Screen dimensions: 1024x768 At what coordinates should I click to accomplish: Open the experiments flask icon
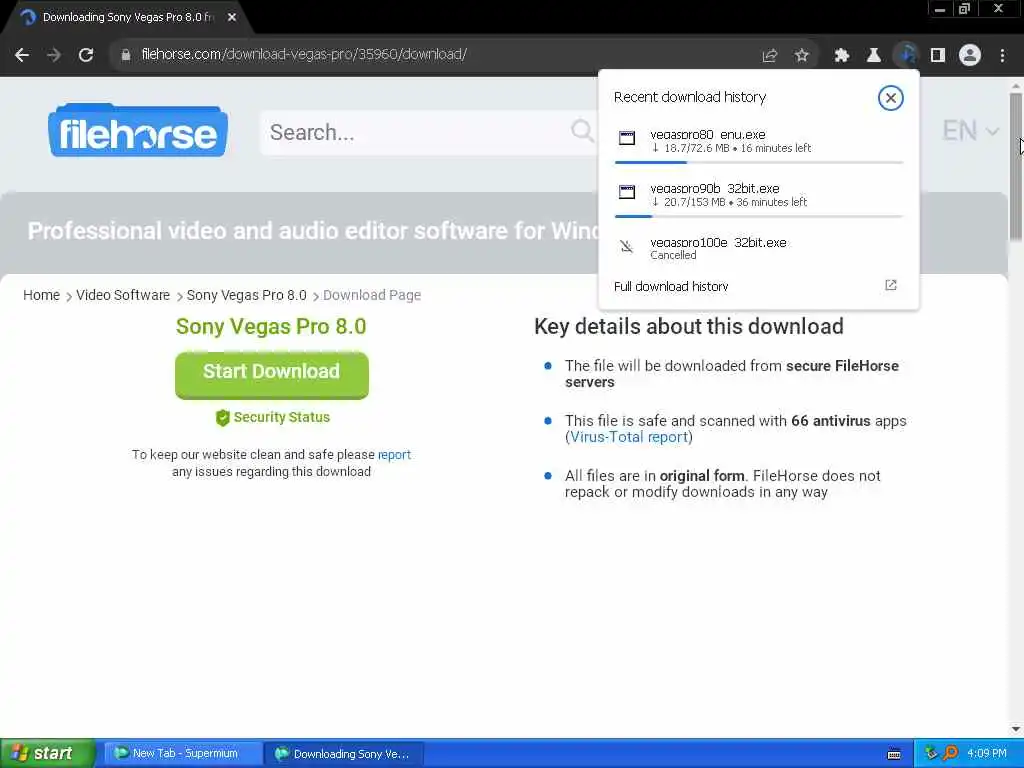point(874,56)
